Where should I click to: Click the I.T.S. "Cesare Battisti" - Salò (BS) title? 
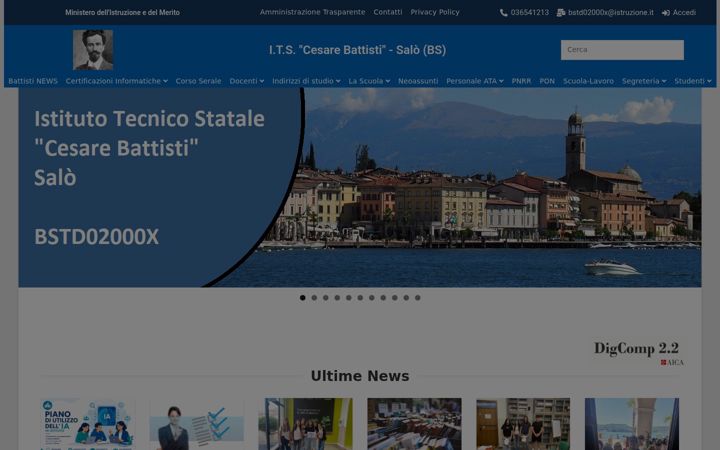(357, 50)
